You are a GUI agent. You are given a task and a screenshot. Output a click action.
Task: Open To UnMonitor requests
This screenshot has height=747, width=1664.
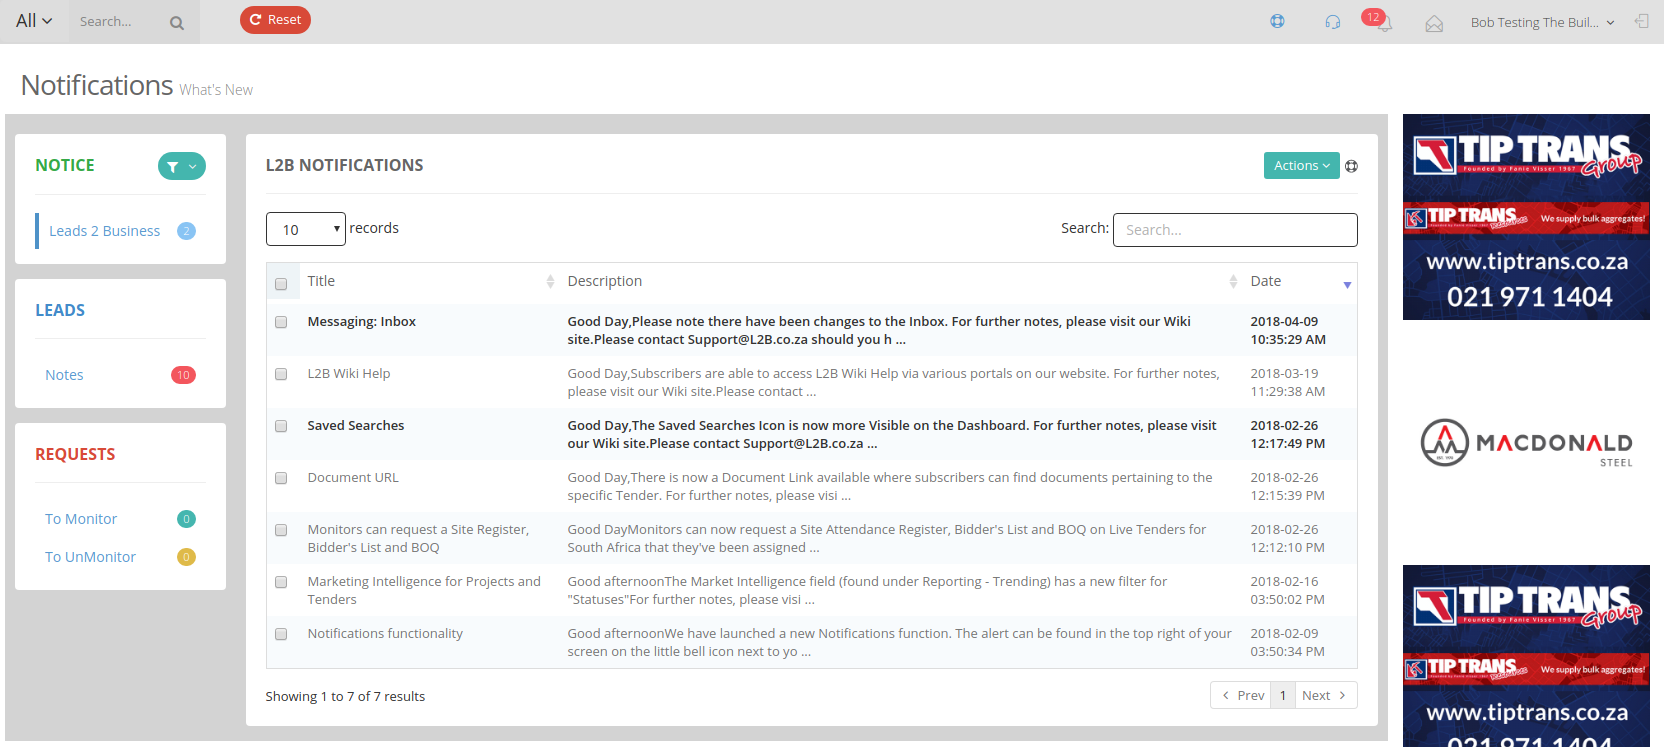click(x=90, y=557)
